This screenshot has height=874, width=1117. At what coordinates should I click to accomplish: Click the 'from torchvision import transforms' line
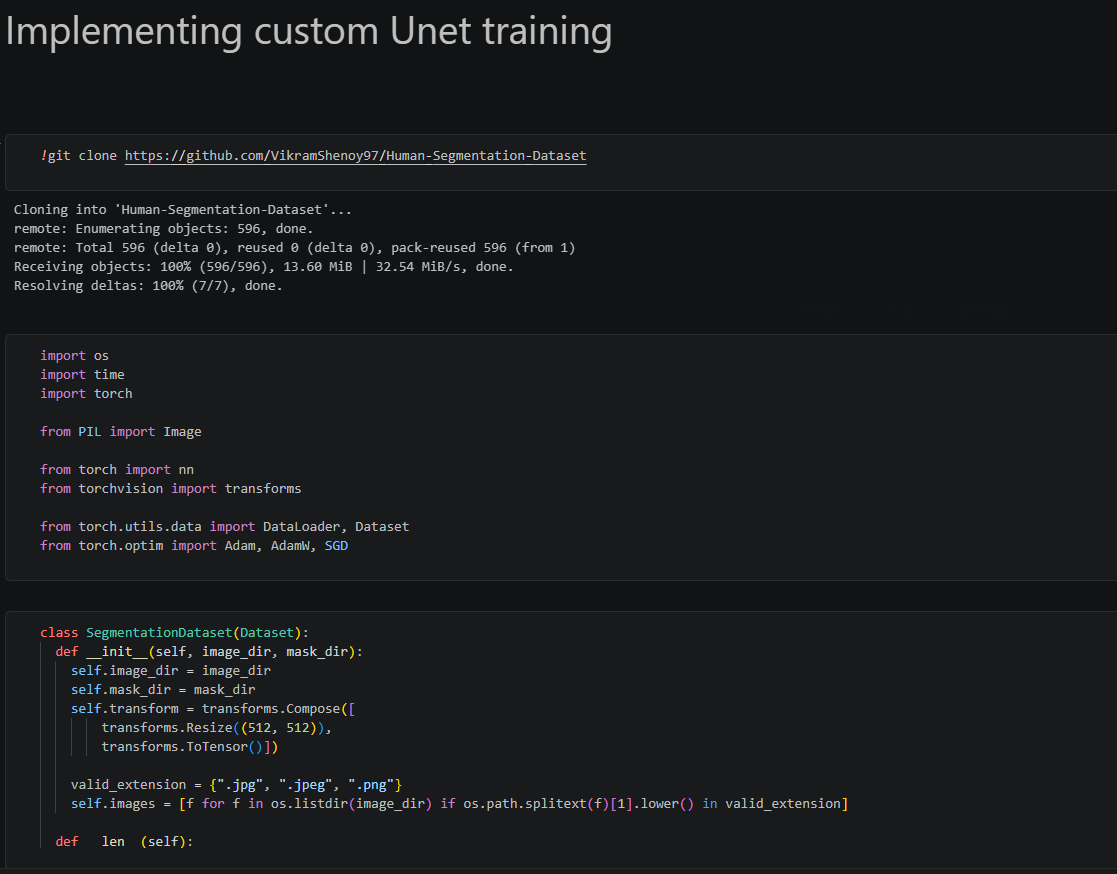170,489
